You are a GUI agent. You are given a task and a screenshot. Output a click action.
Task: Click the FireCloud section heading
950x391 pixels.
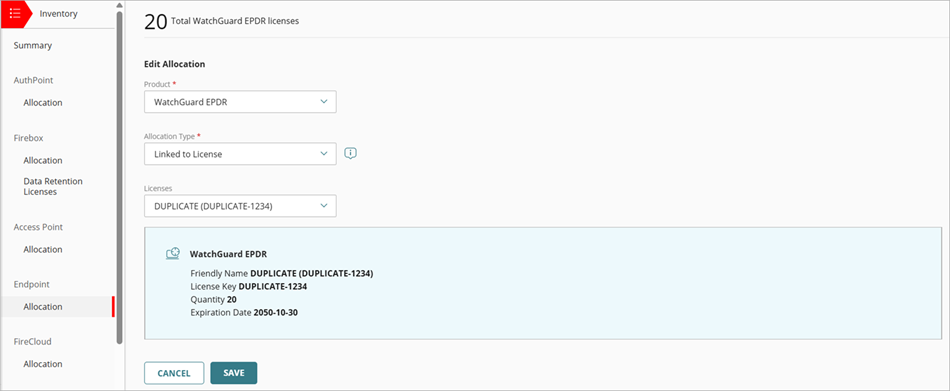point(32,342)
